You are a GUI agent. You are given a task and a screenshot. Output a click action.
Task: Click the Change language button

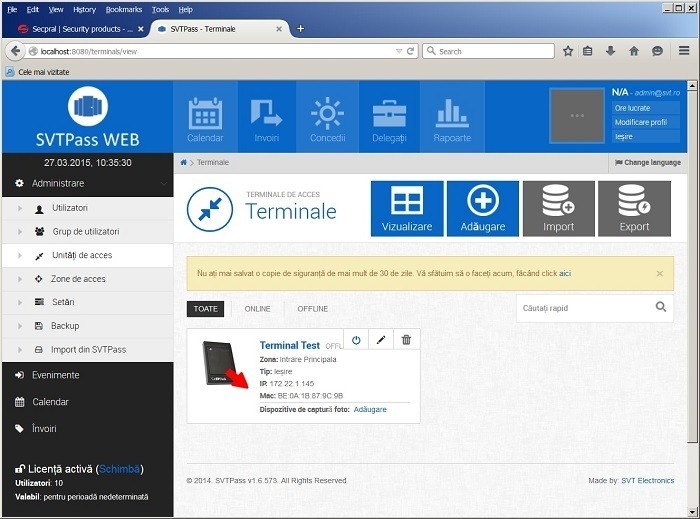648,162
